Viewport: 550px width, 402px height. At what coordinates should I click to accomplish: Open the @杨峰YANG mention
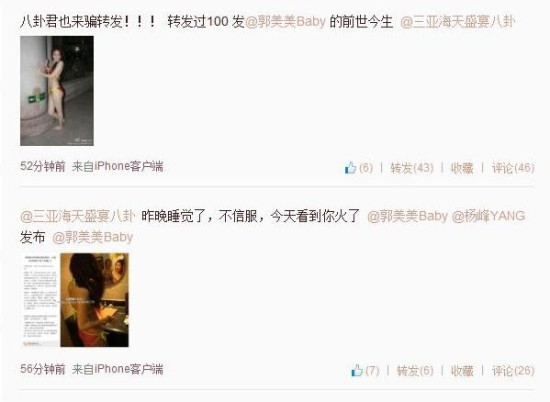point(488,216)
